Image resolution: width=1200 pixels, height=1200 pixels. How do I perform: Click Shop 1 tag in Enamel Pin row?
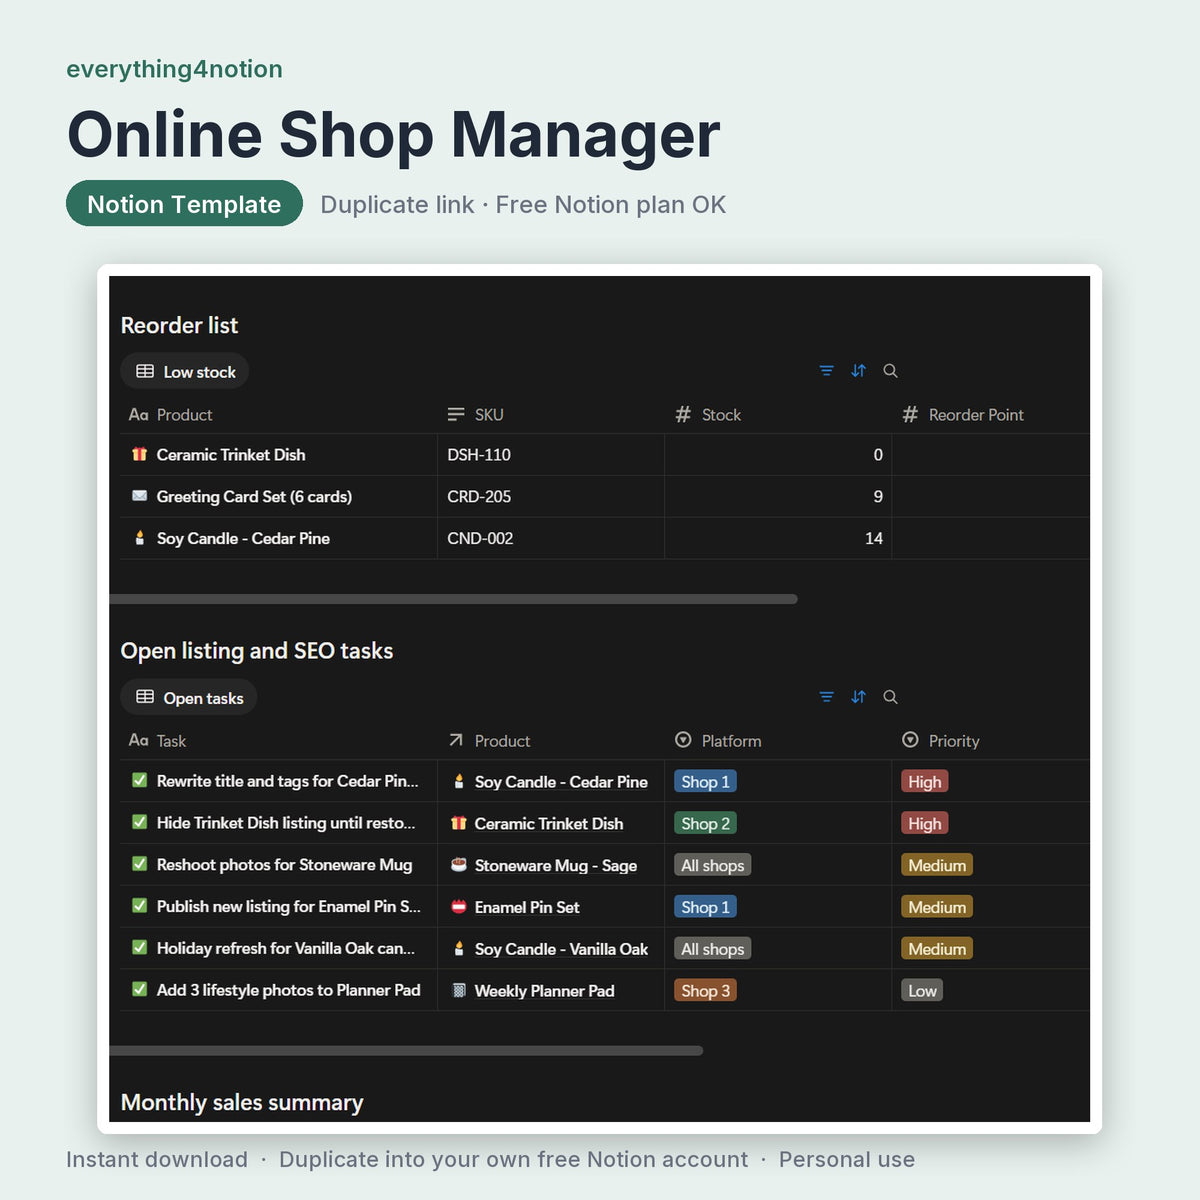(x=706, y=907)
